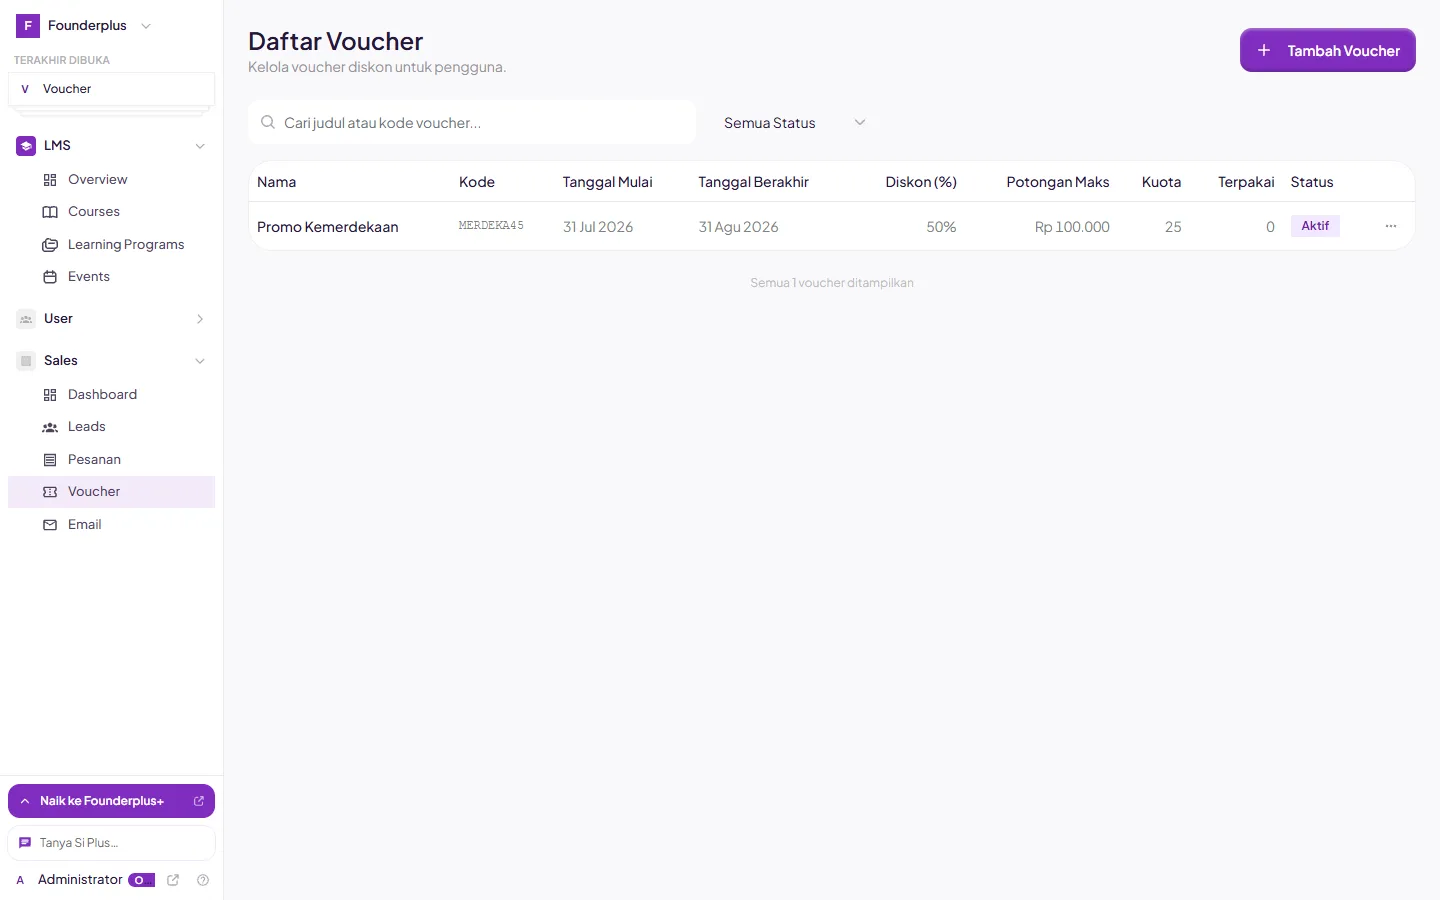Click the Semua Status dropdown chevron
The image size is (1440, 900).
click(860, 122)
